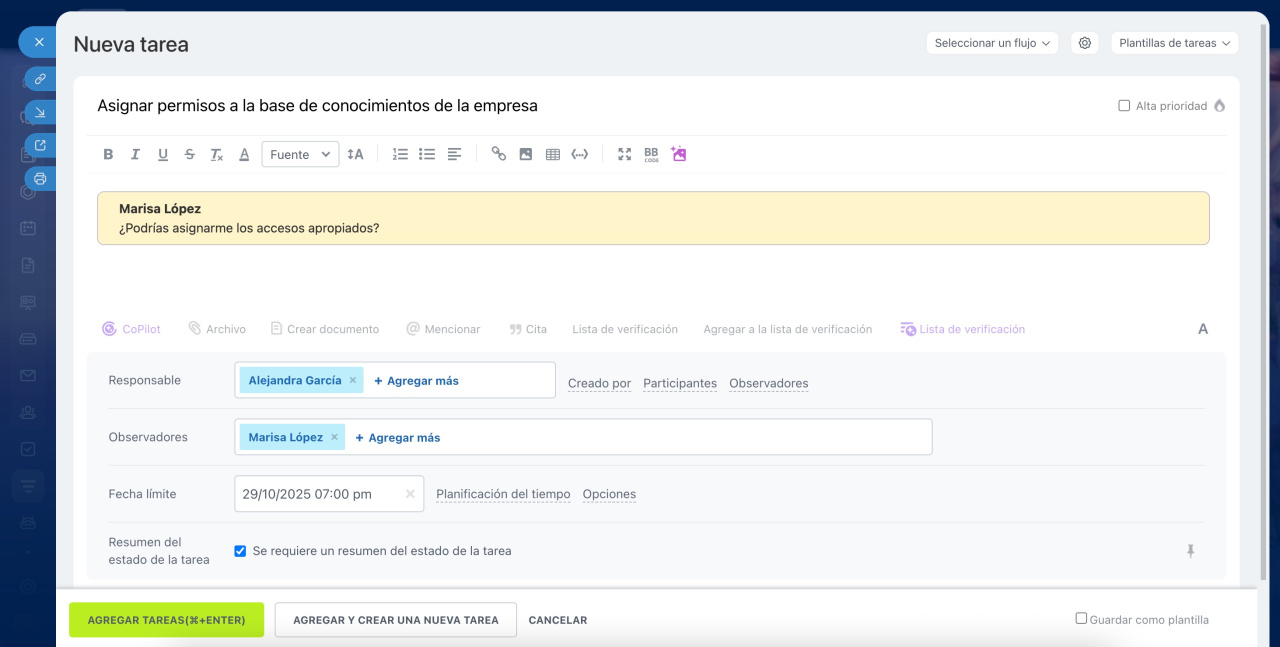Open CoPilot assistant in editor toolbar
Viewport: 1280px width, 647px height.
[x=132, y=329]
